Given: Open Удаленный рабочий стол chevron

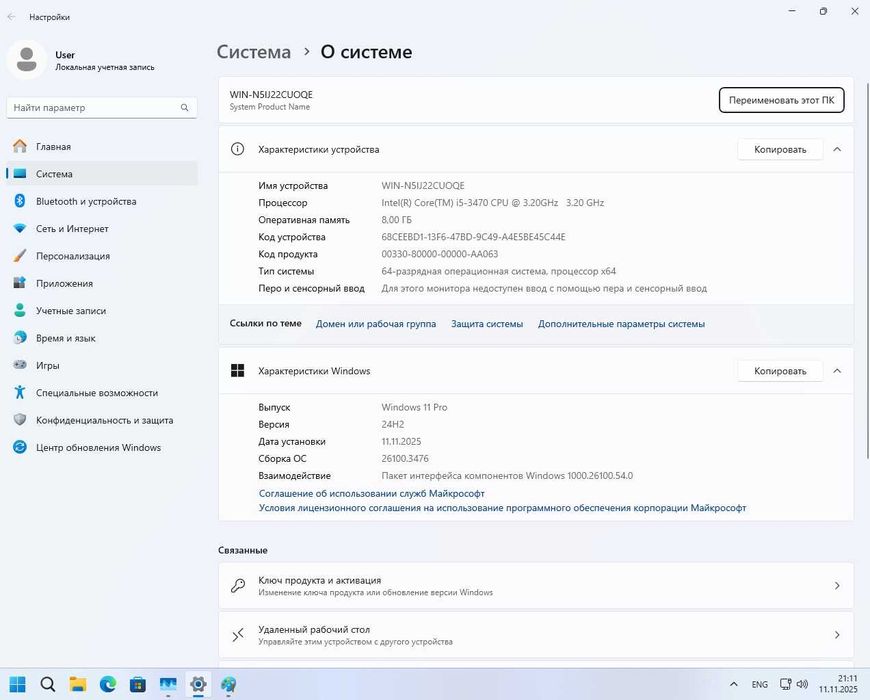Looking at the screenshot, I should [837, 635].
